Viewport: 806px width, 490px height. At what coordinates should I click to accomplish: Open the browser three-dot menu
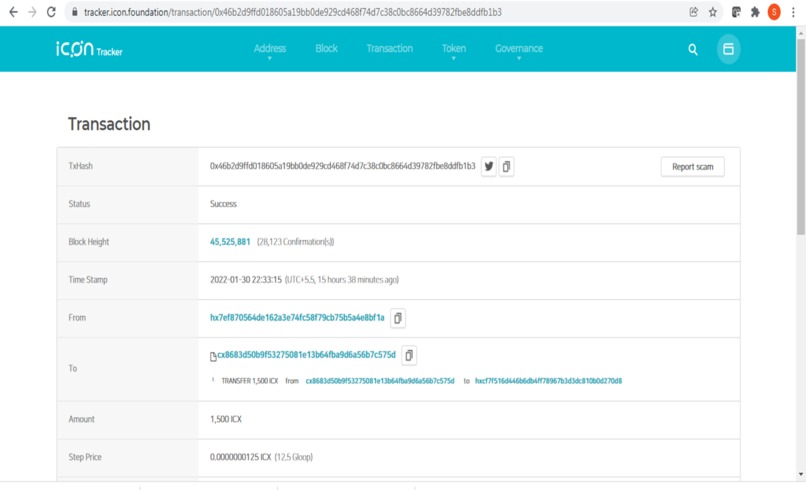point(793,12)
